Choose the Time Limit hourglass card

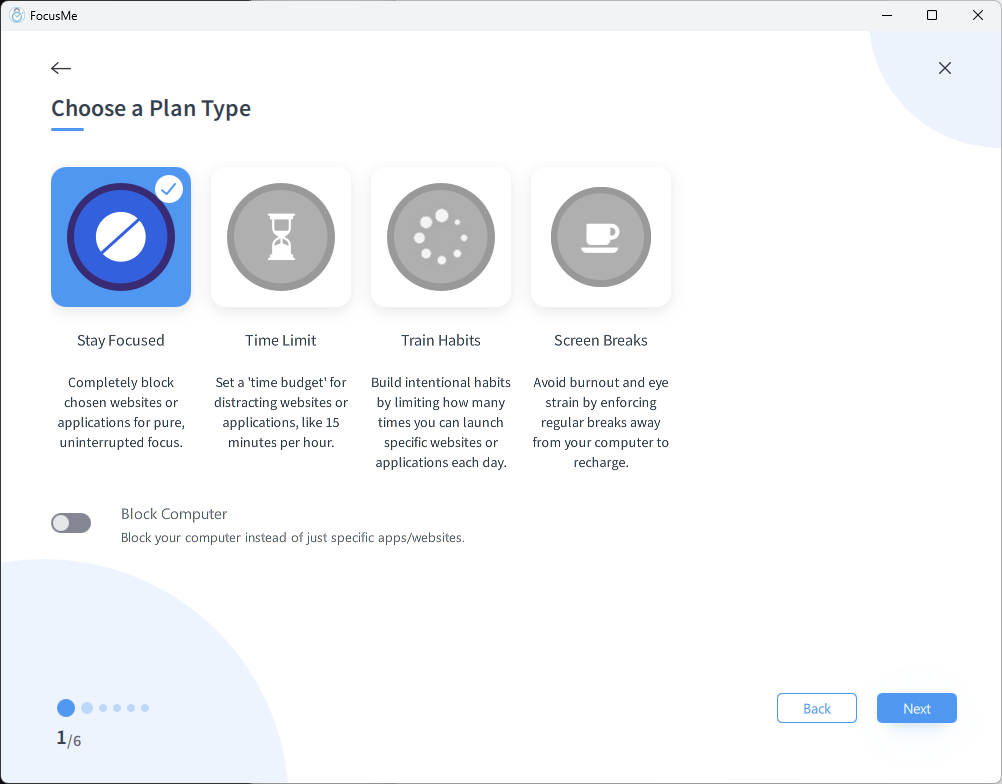(281, 237)
